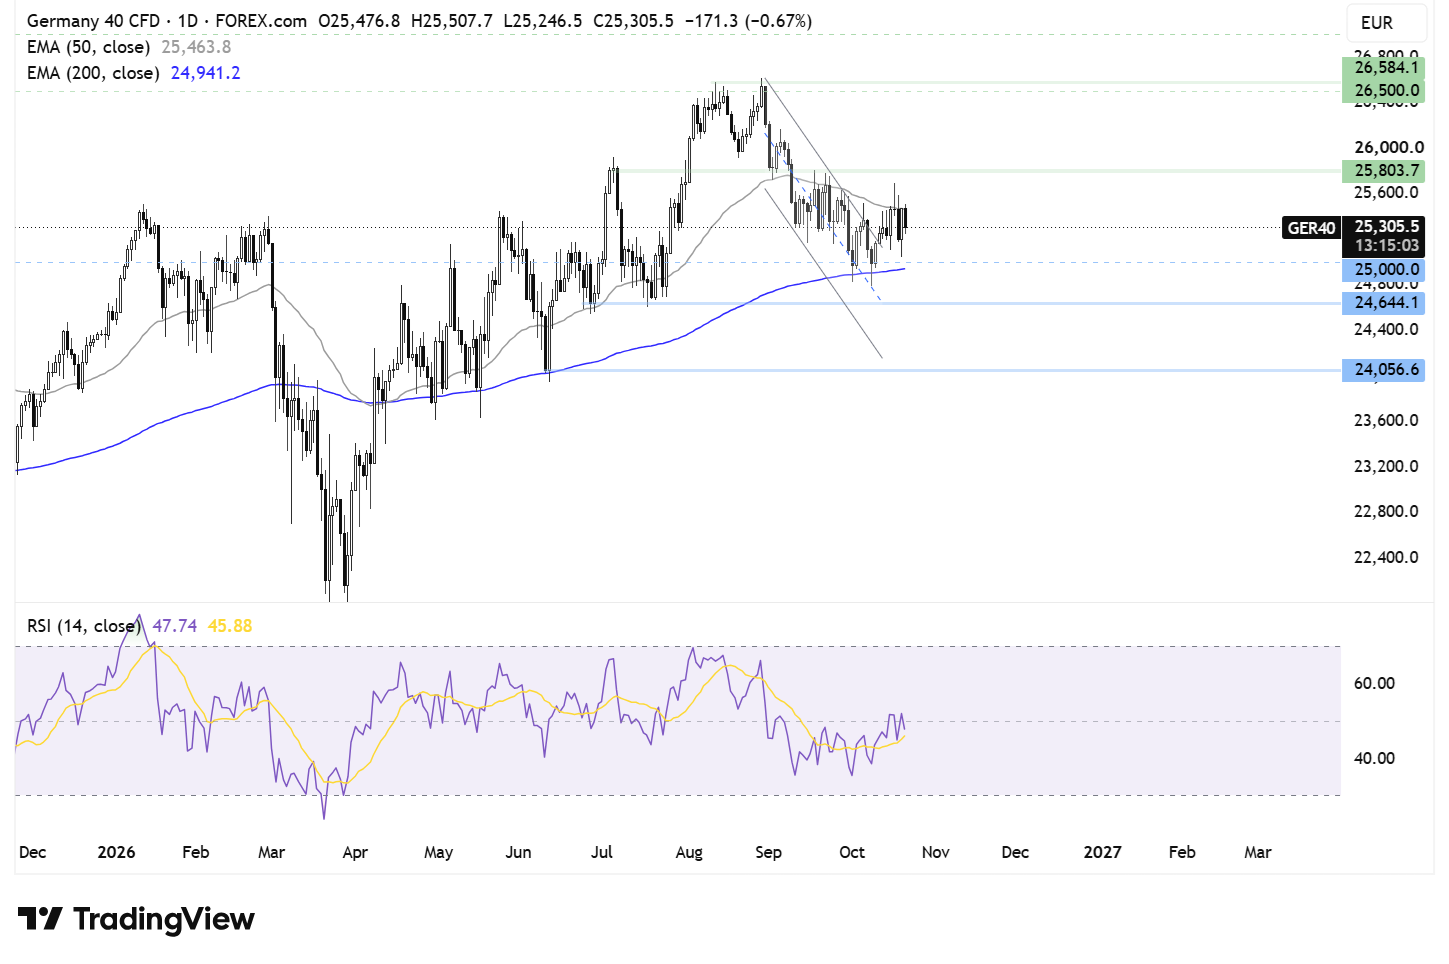The height and width of the screenshot is (964, 1449).
Task: Click the Apr label on time axis
Action: click(355, 853)
